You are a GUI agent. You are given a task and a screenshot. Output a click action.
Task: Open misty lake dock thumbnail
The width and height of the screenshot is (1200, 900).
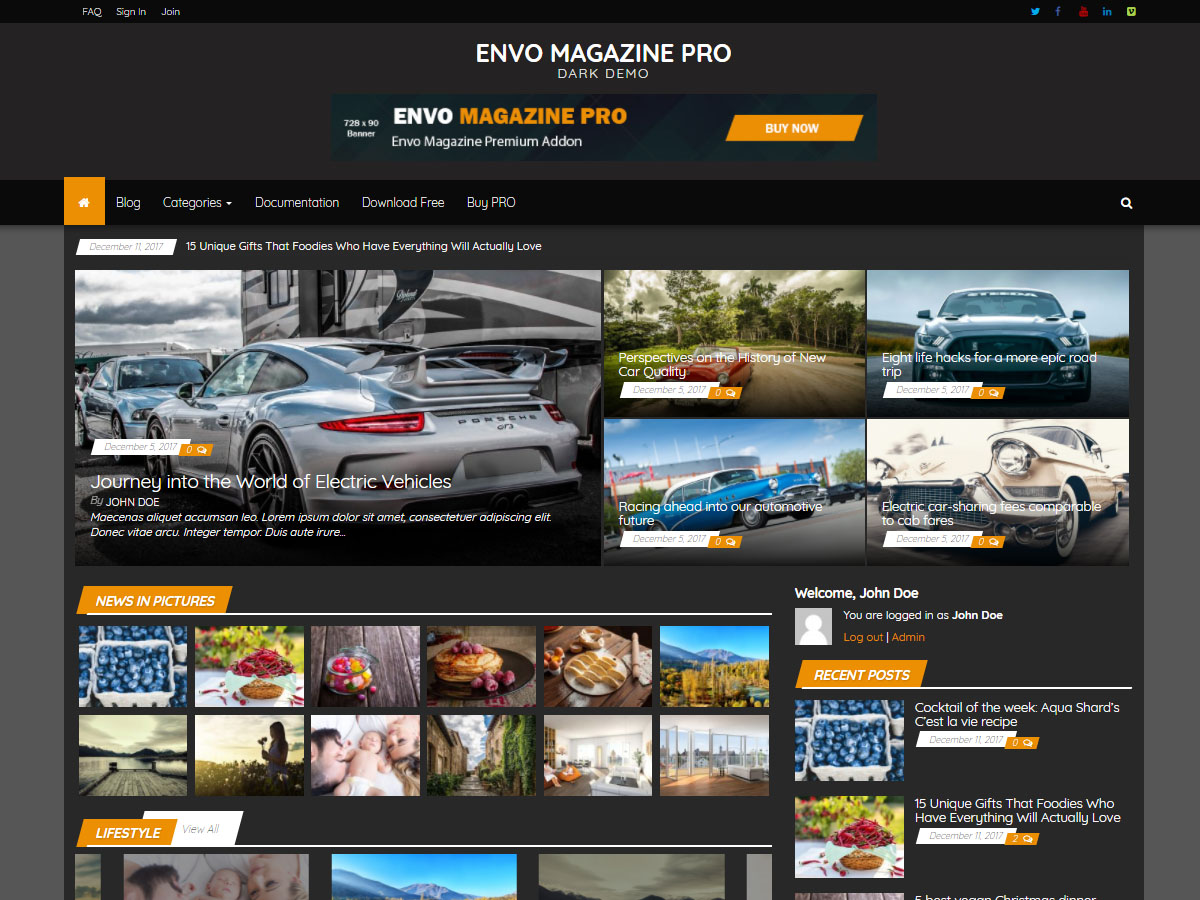(x=133, y=755)
